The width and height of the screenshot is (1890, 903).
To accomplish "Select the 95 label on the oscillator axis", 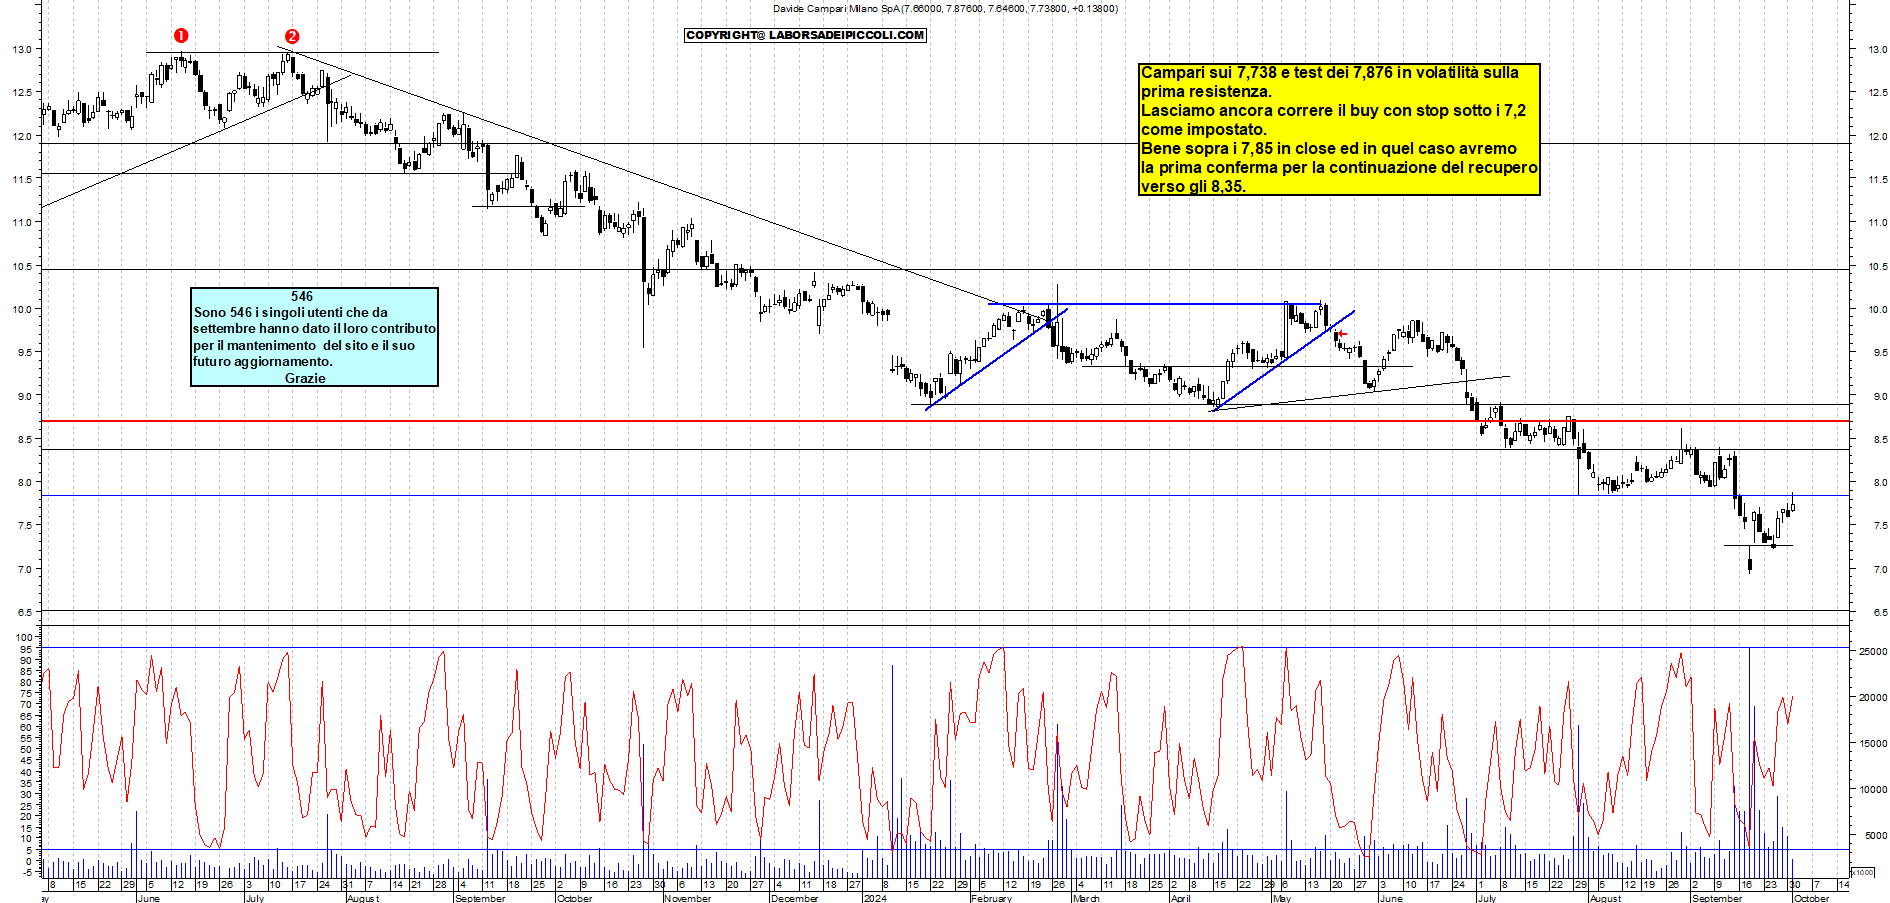I will (x=27, y=649).
